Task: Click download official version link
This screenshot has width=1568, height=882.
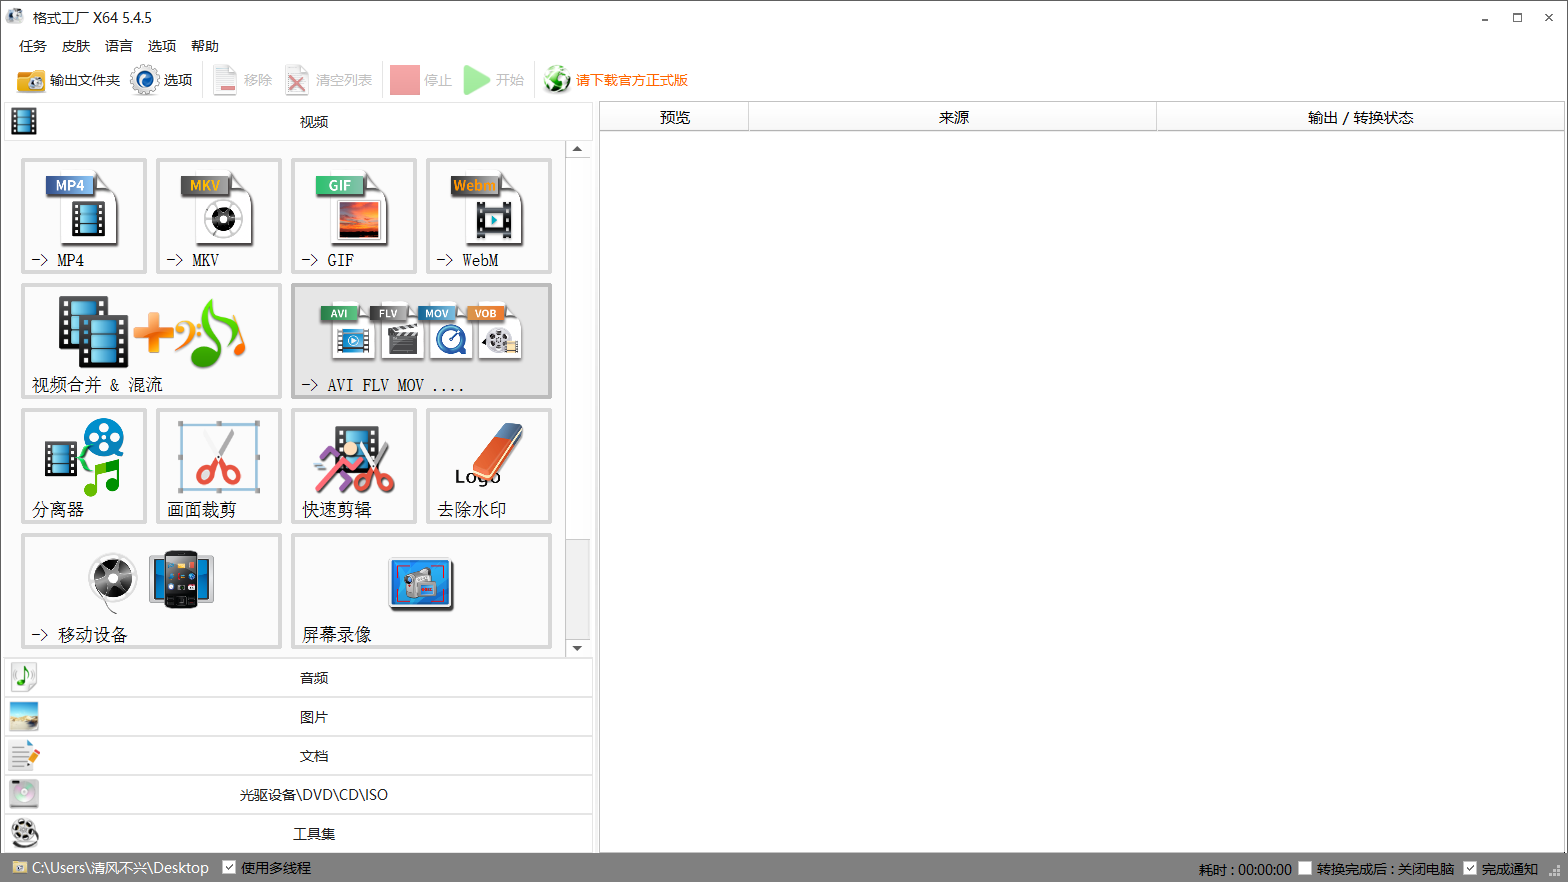Action: point(630,80)
